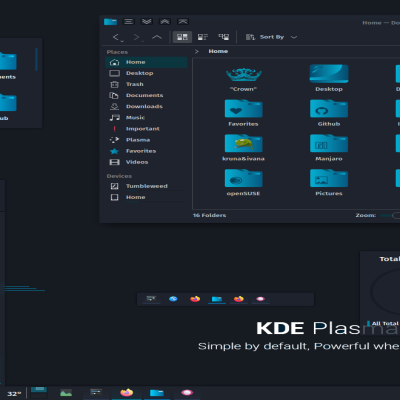Switch to Compact view mode
Screen dimensions: 400x400
pyautogui.click(x=203, y=37)
